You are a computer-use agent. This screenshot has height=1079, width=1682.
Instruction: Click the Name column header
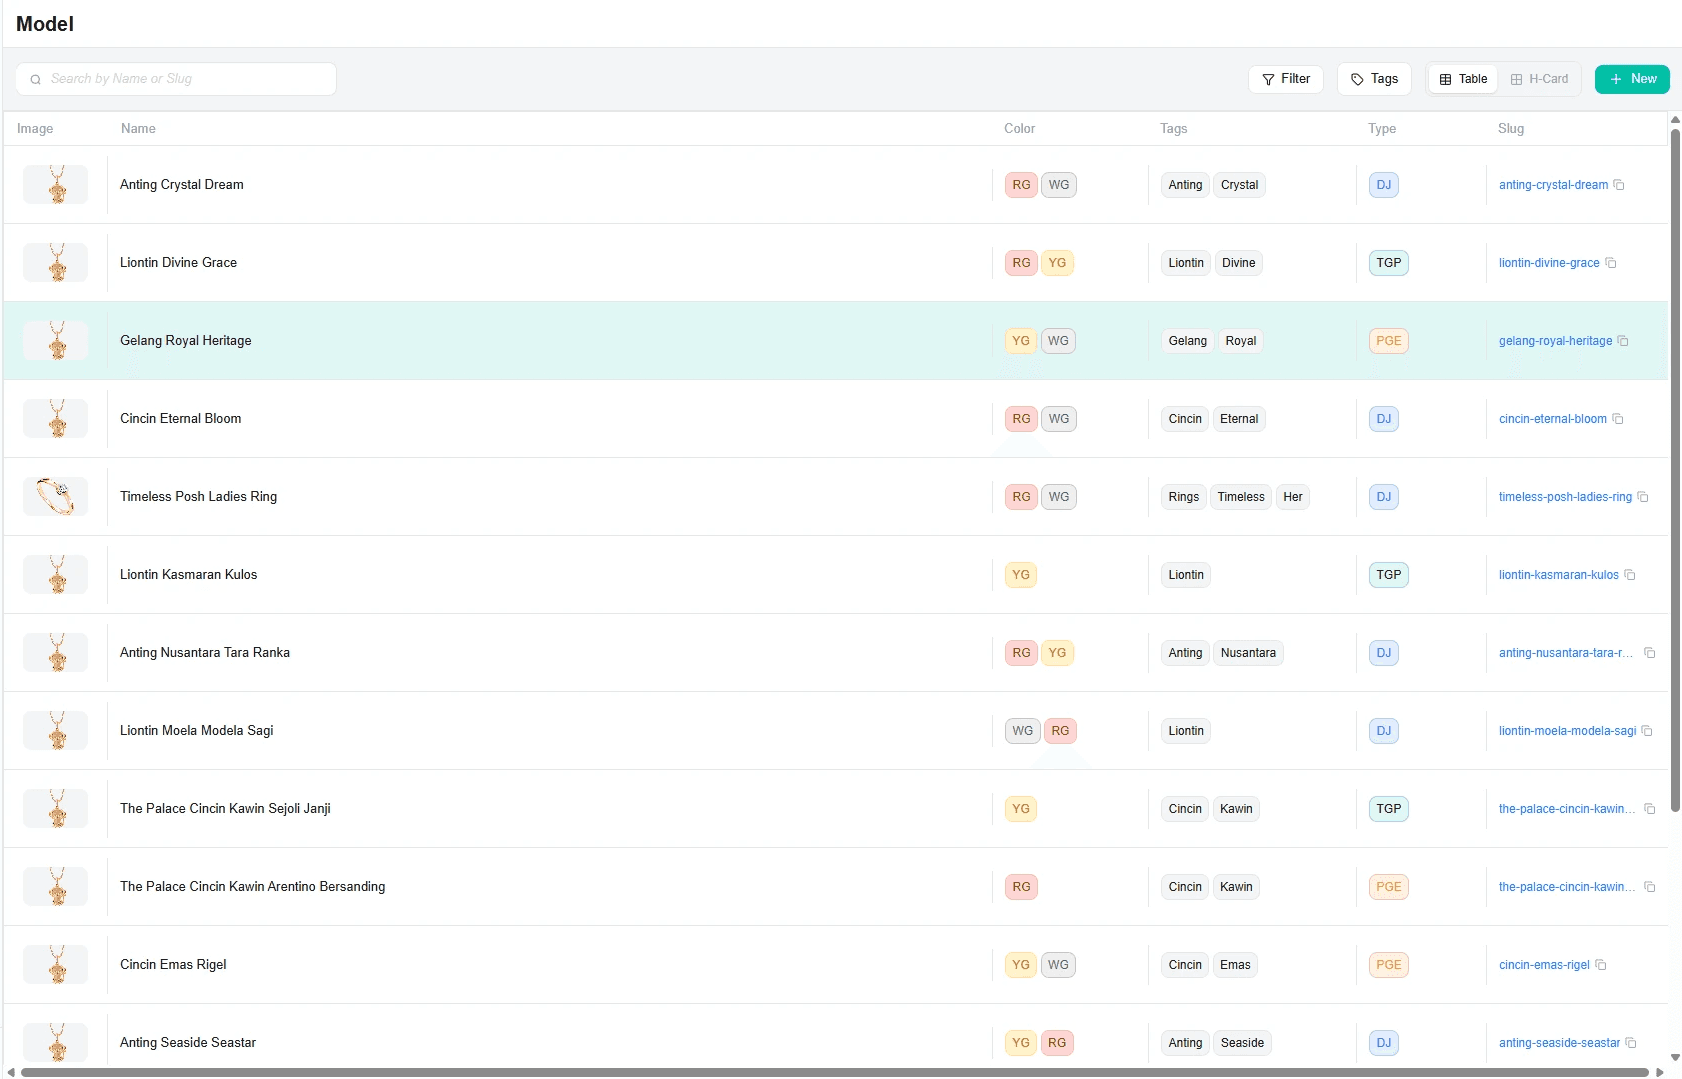[138, 128]
